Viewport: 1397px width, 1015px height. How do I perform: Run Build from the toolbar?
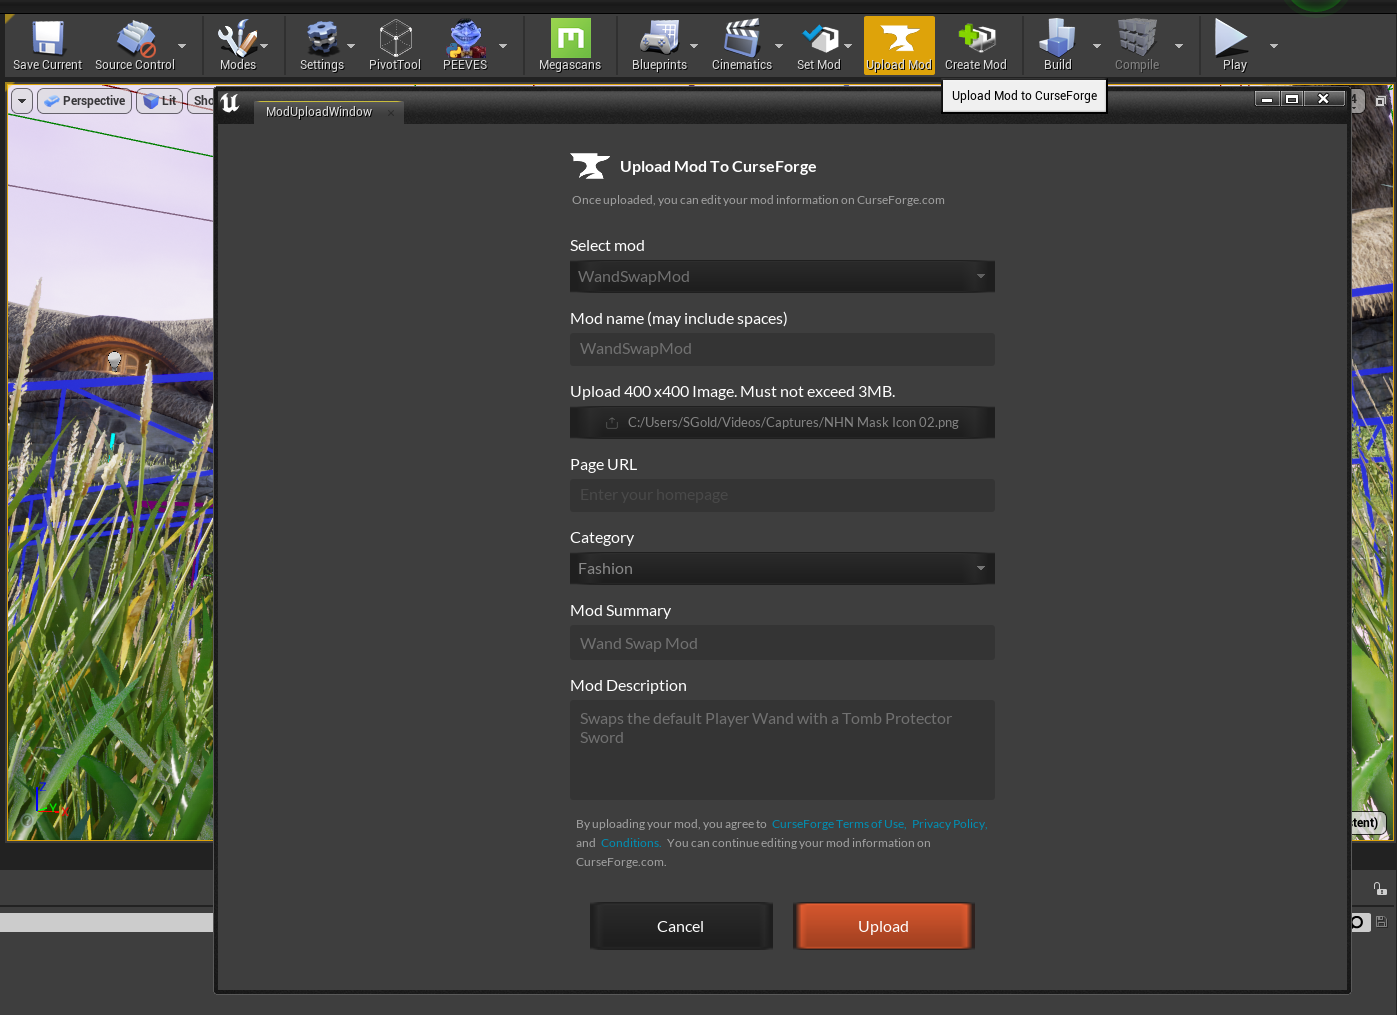pos(1057,46)
